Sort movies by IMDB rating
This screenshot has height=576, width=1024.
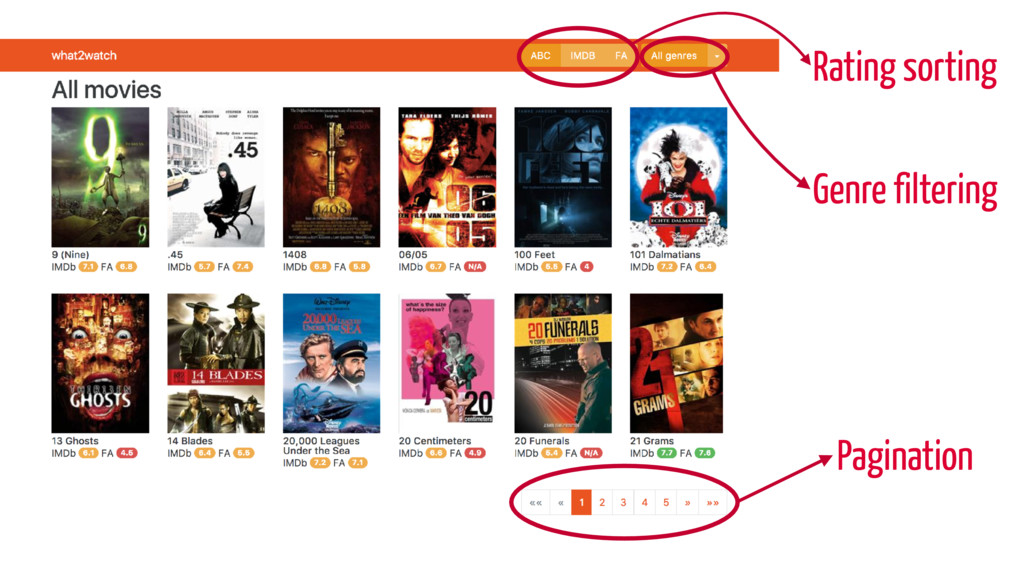583,56
